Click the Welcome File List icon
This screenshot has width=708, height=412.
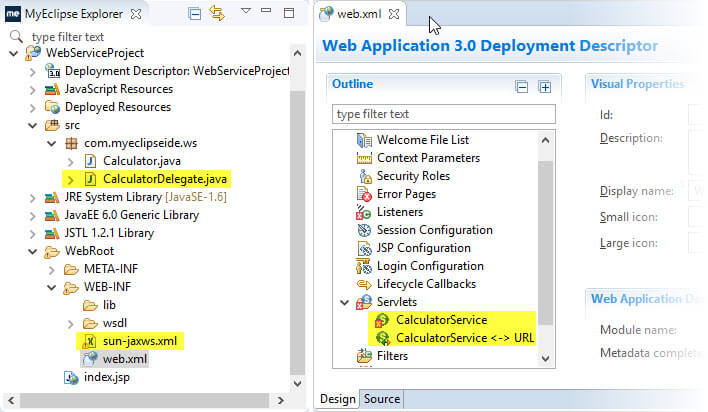click(x=364, y=140)
